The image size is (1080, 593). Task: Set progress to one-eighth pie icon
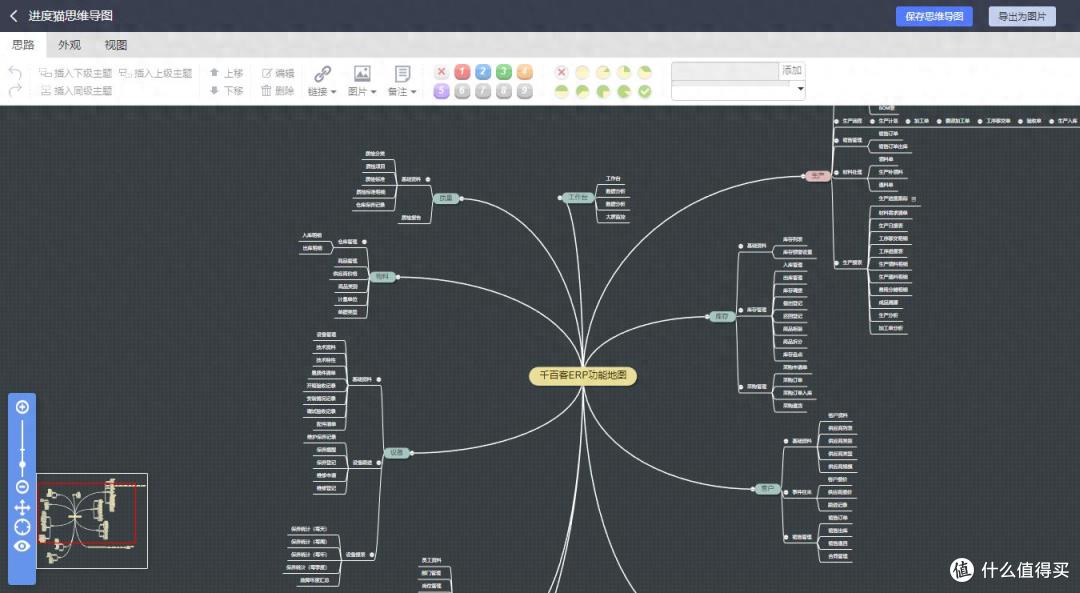coord(603,72)
